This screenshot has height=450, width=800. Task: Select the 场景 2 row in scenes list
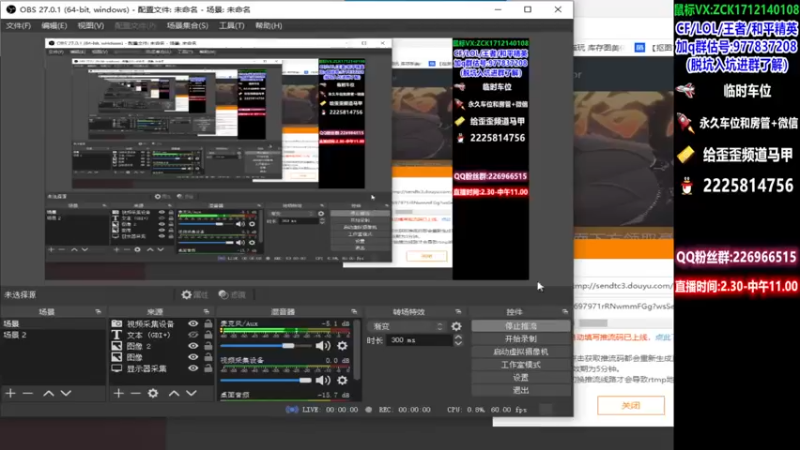tap(54, 335)
